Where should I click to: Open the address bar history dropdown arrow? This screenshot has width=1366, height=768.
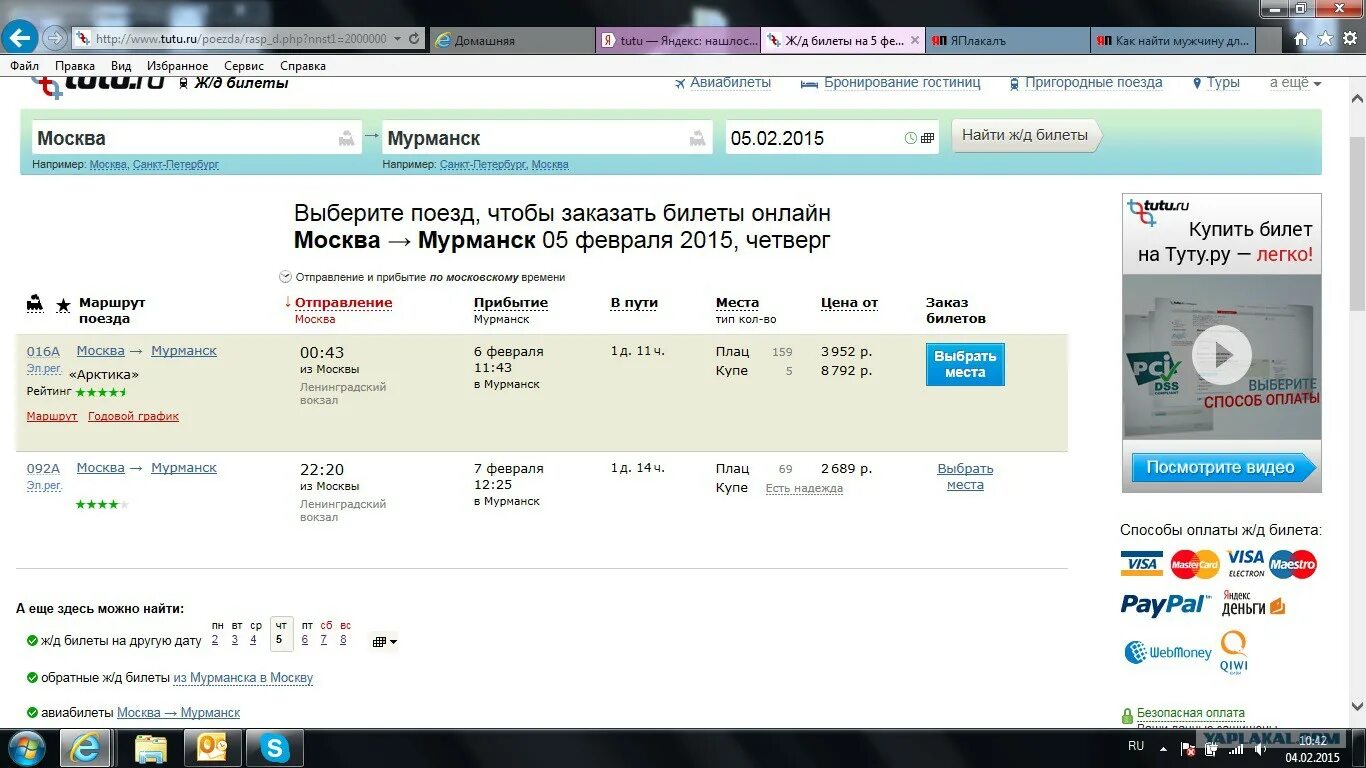point(399,39)
